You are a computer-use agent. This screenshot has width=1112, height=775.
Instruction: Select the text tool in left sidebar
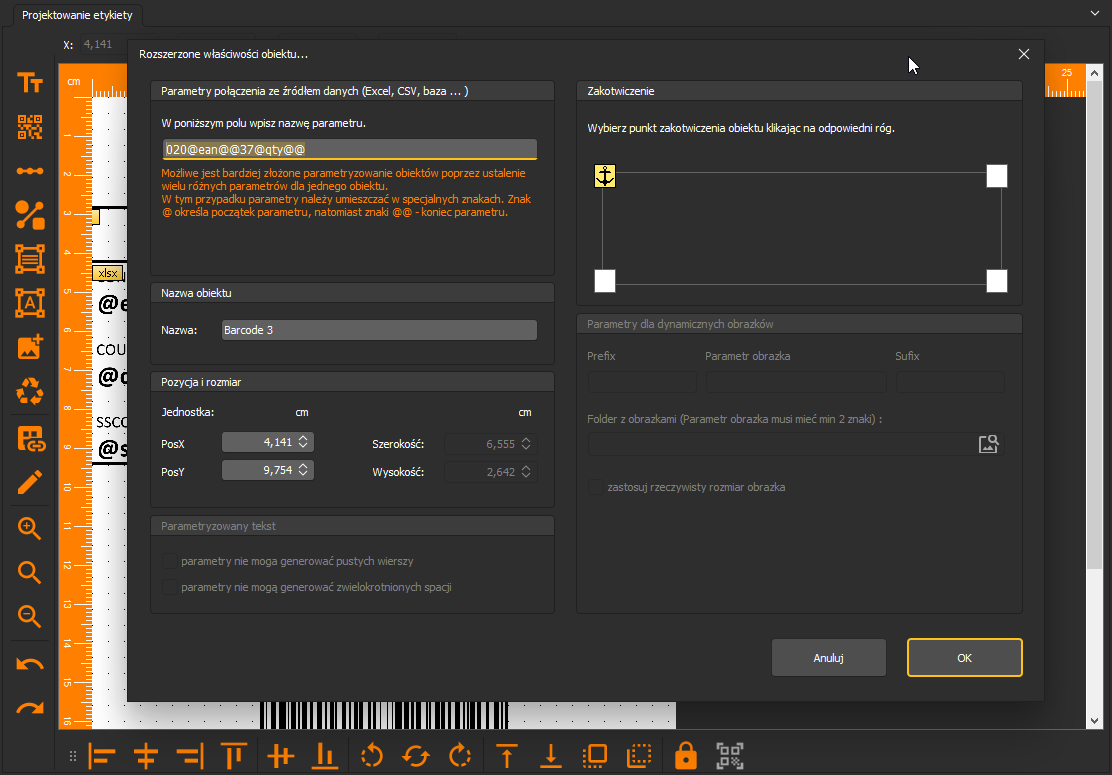(x=30, y=83)
